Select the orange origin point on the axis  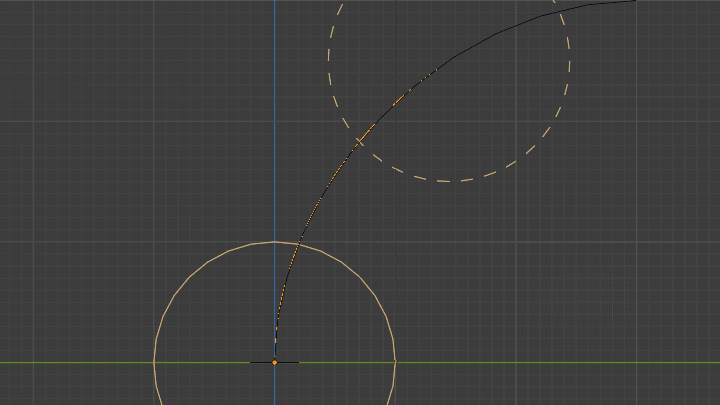[275, 363]
